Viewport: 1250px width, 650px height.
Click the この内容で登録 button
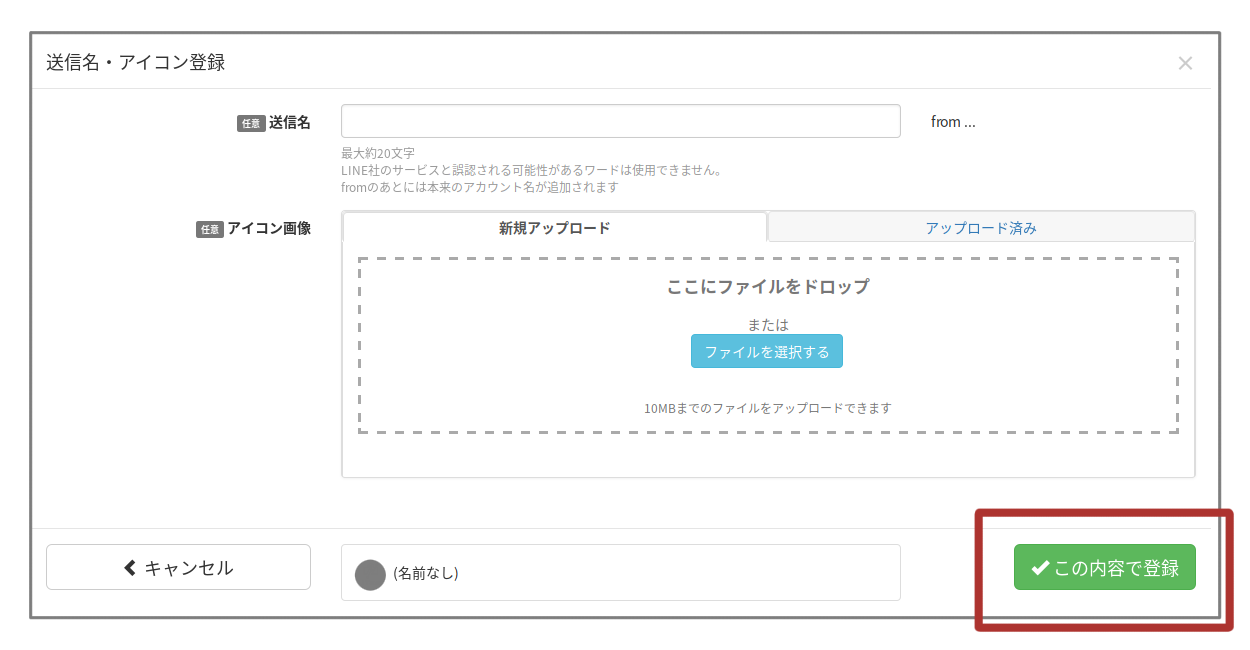click(x=1104, y=567)
